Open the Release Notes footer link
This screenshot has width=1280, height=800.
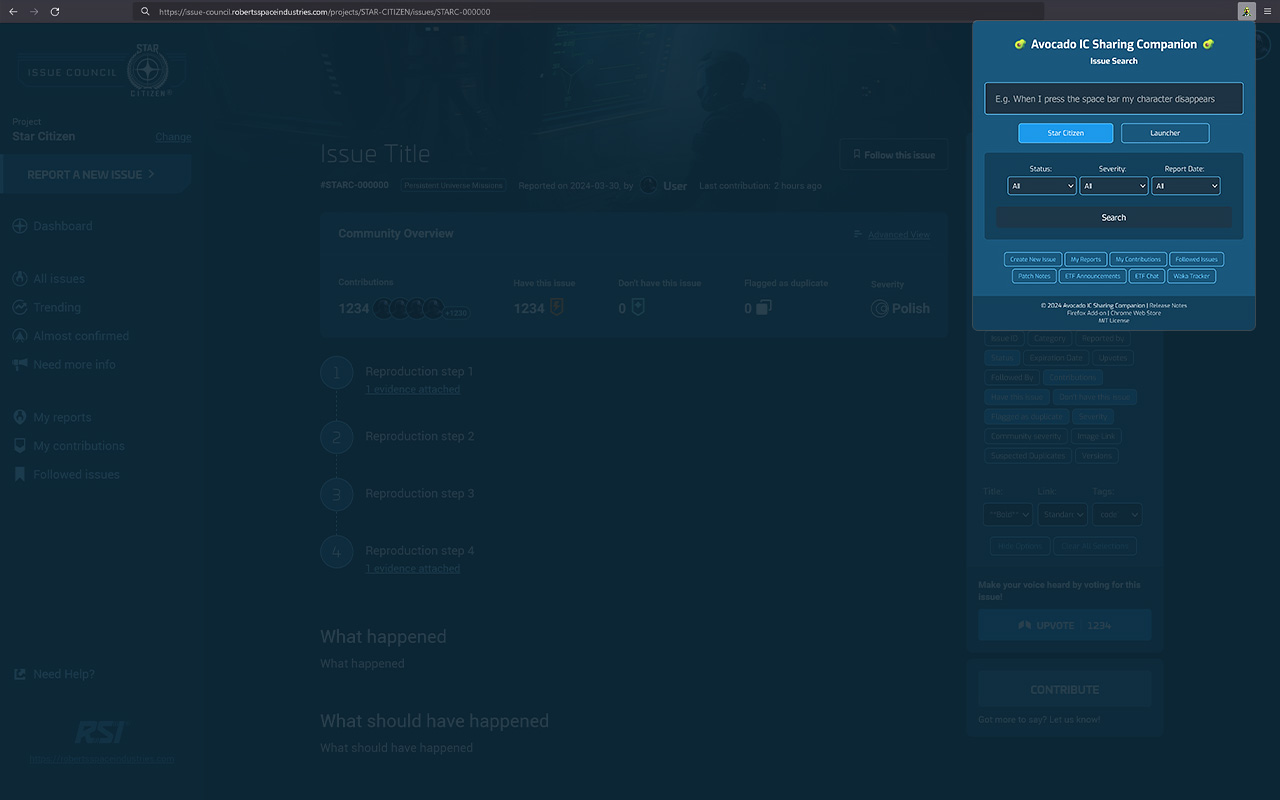pos(1168,305)
